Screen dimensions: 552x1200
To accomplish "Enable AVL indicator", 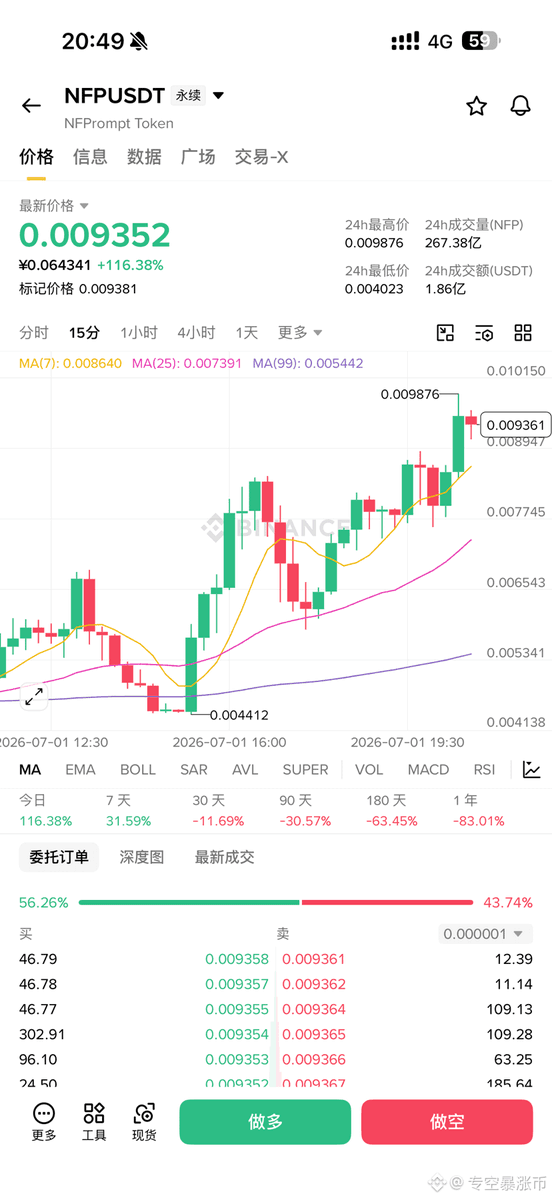I will coord(245,770).
